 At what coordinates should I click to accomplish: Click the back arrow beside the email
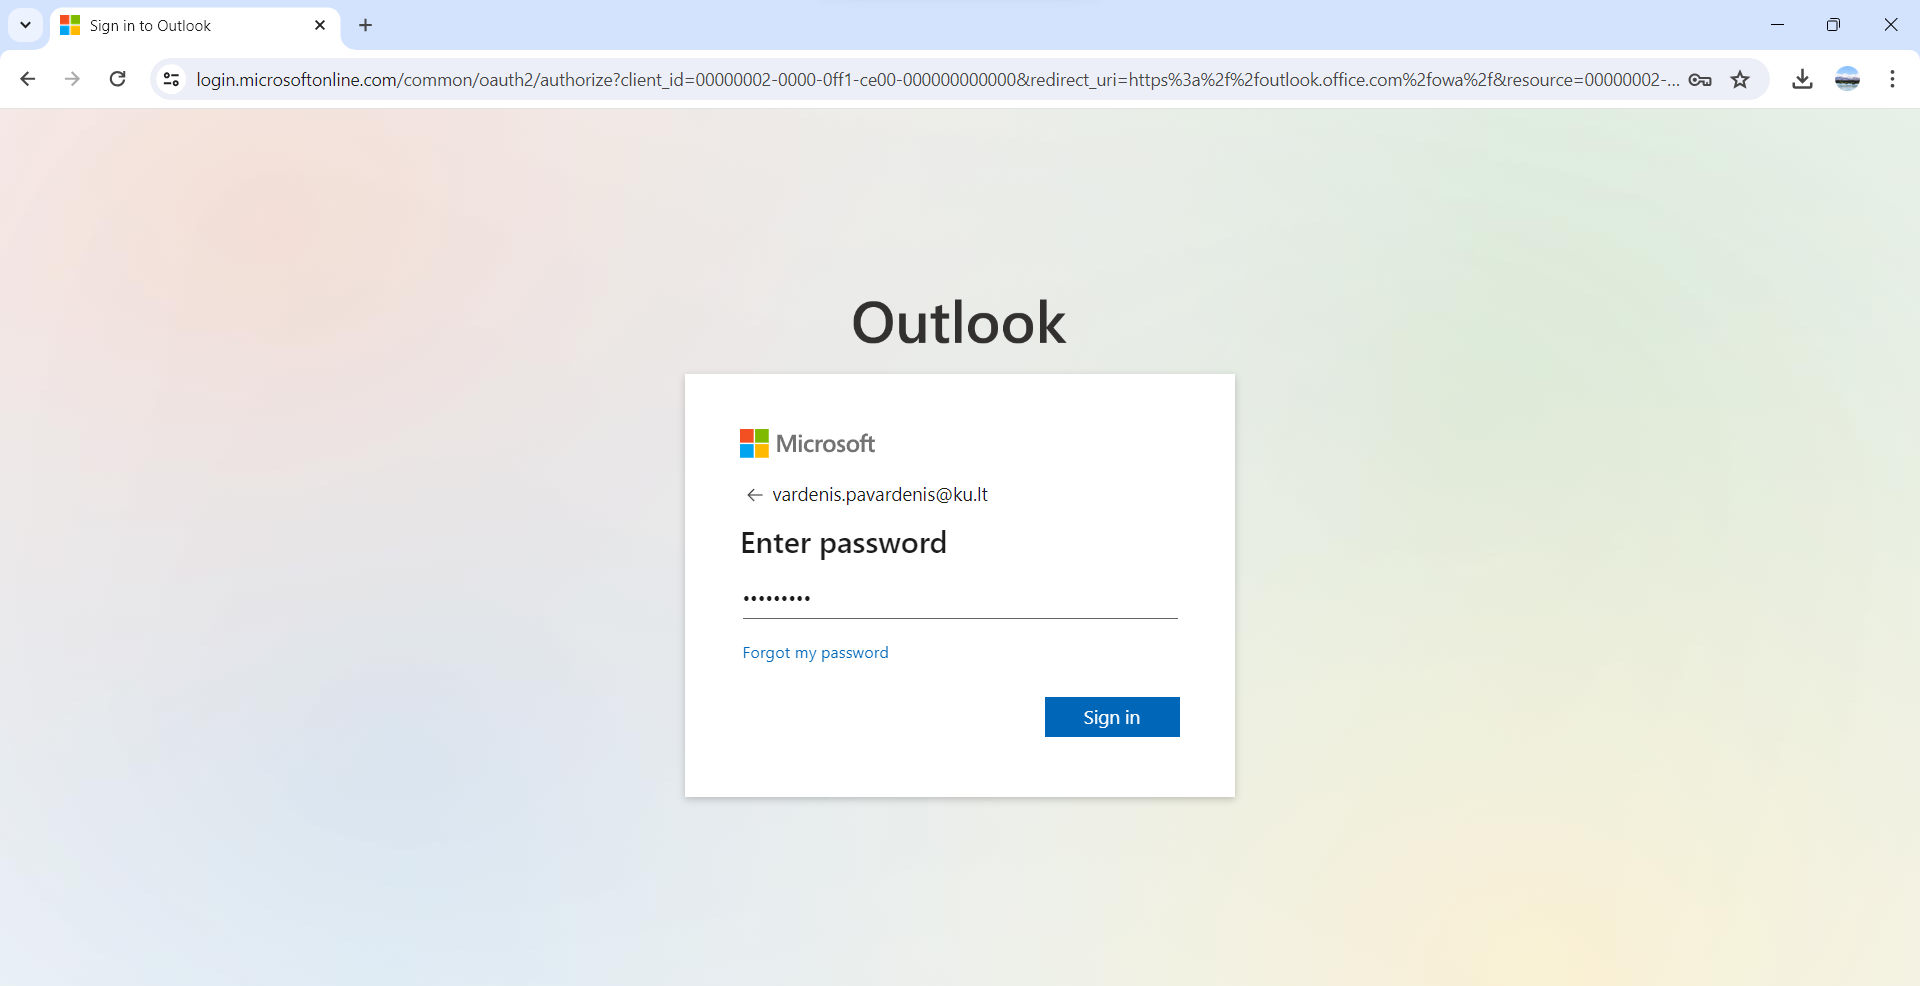[x=754, y=495]
